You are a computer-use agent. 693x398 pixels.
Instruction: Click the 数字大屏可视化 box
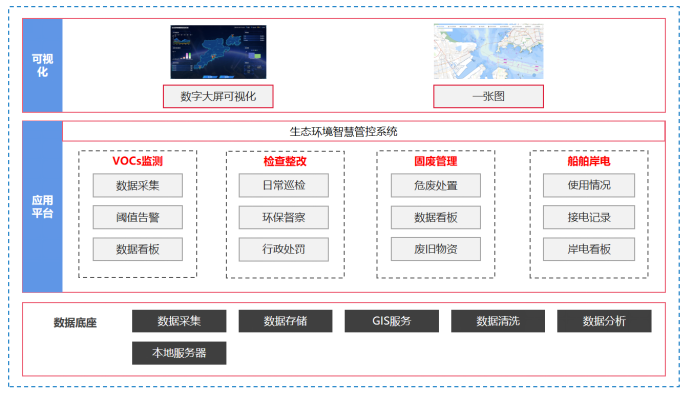tap(218, 96)
